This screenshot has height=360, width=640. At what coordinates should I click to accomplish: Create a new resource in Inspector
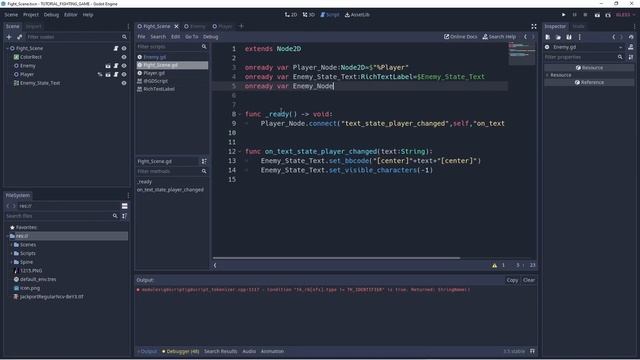coord(548,37)
